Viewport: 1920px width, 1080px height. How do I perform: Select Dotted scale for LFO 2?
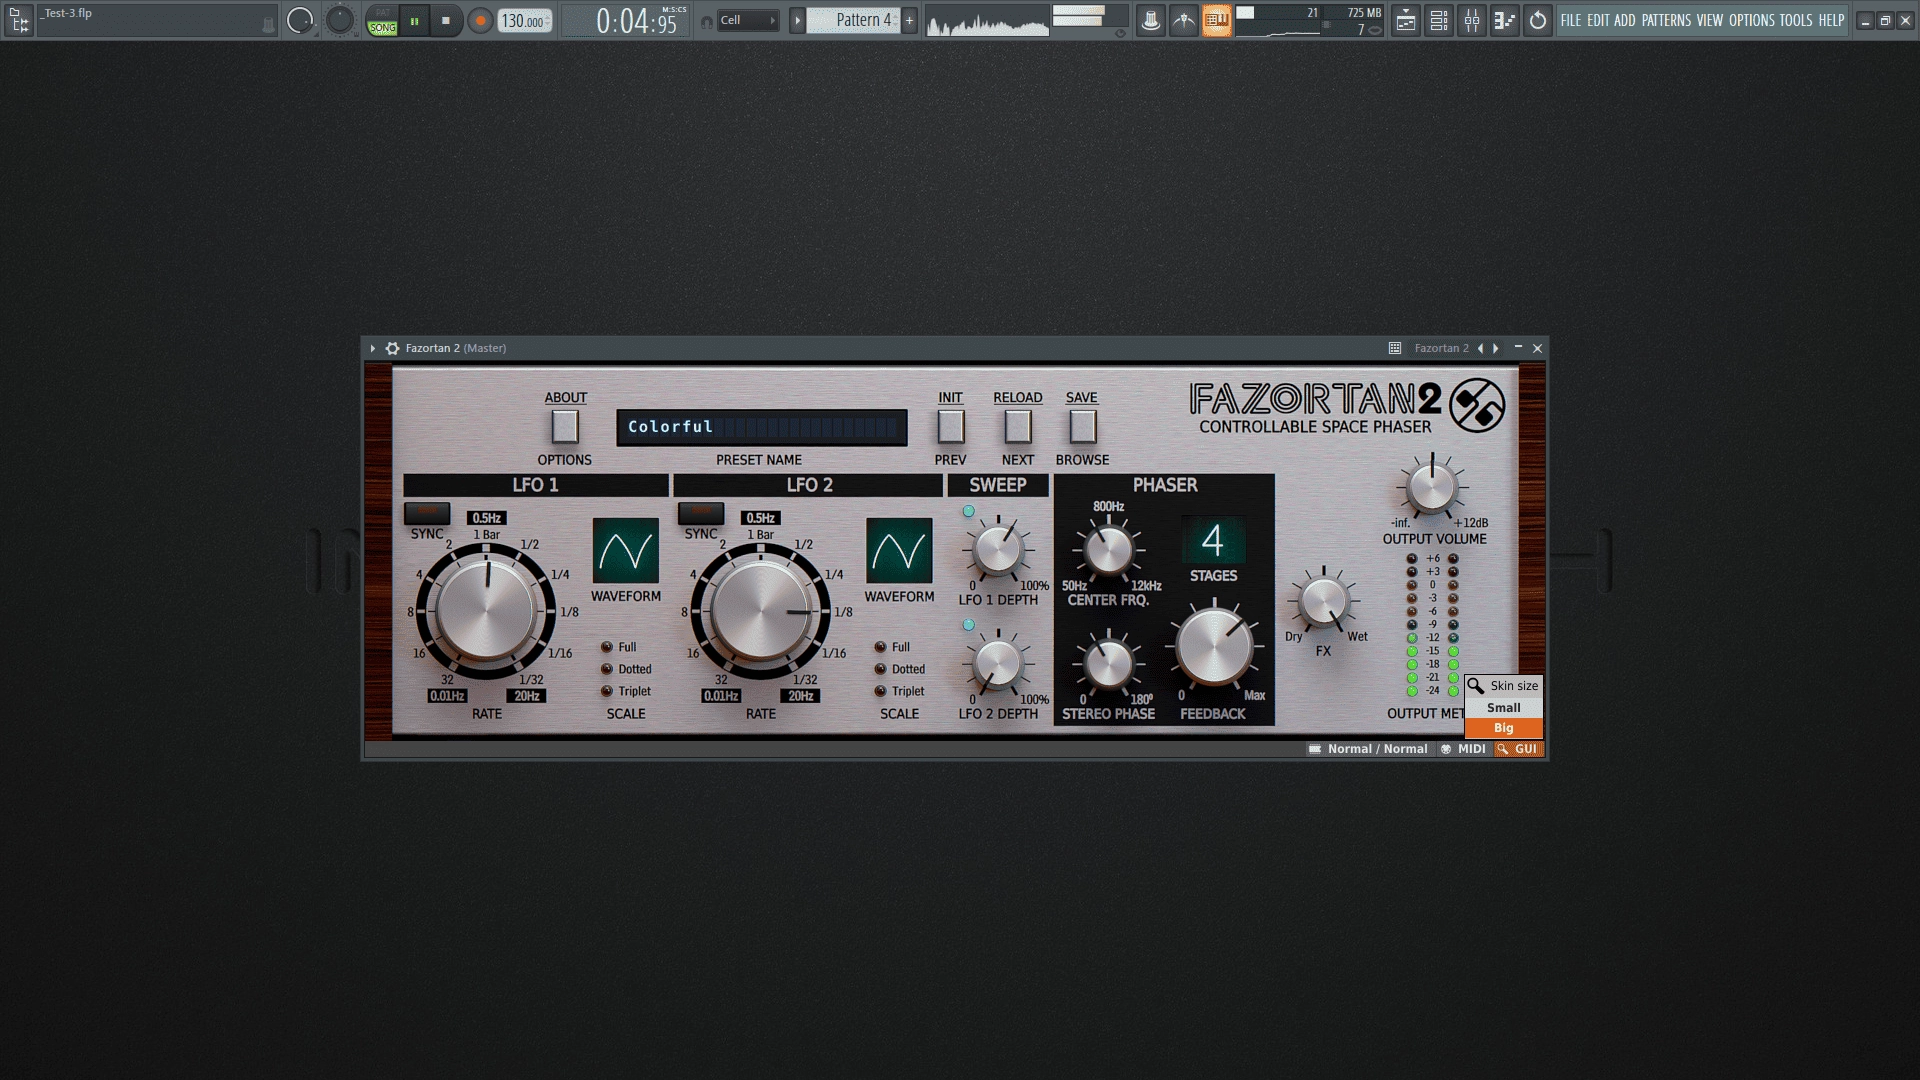tap(881, 669)
